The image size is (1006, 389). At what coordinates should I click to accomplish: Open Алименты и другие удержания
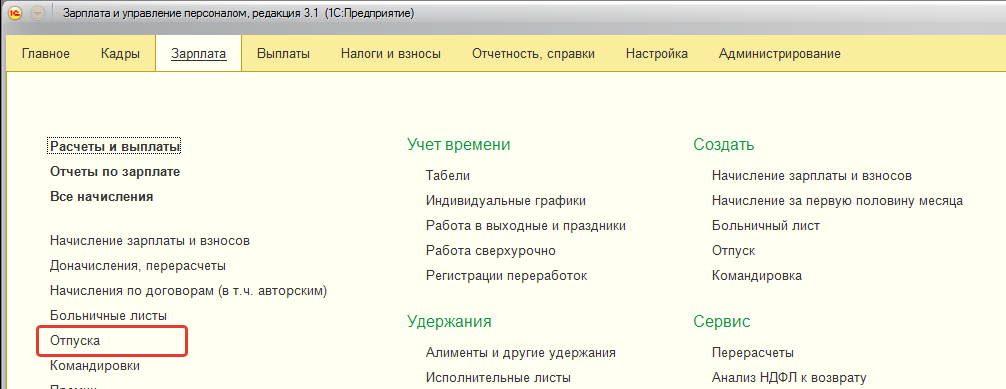pos(521,352)
